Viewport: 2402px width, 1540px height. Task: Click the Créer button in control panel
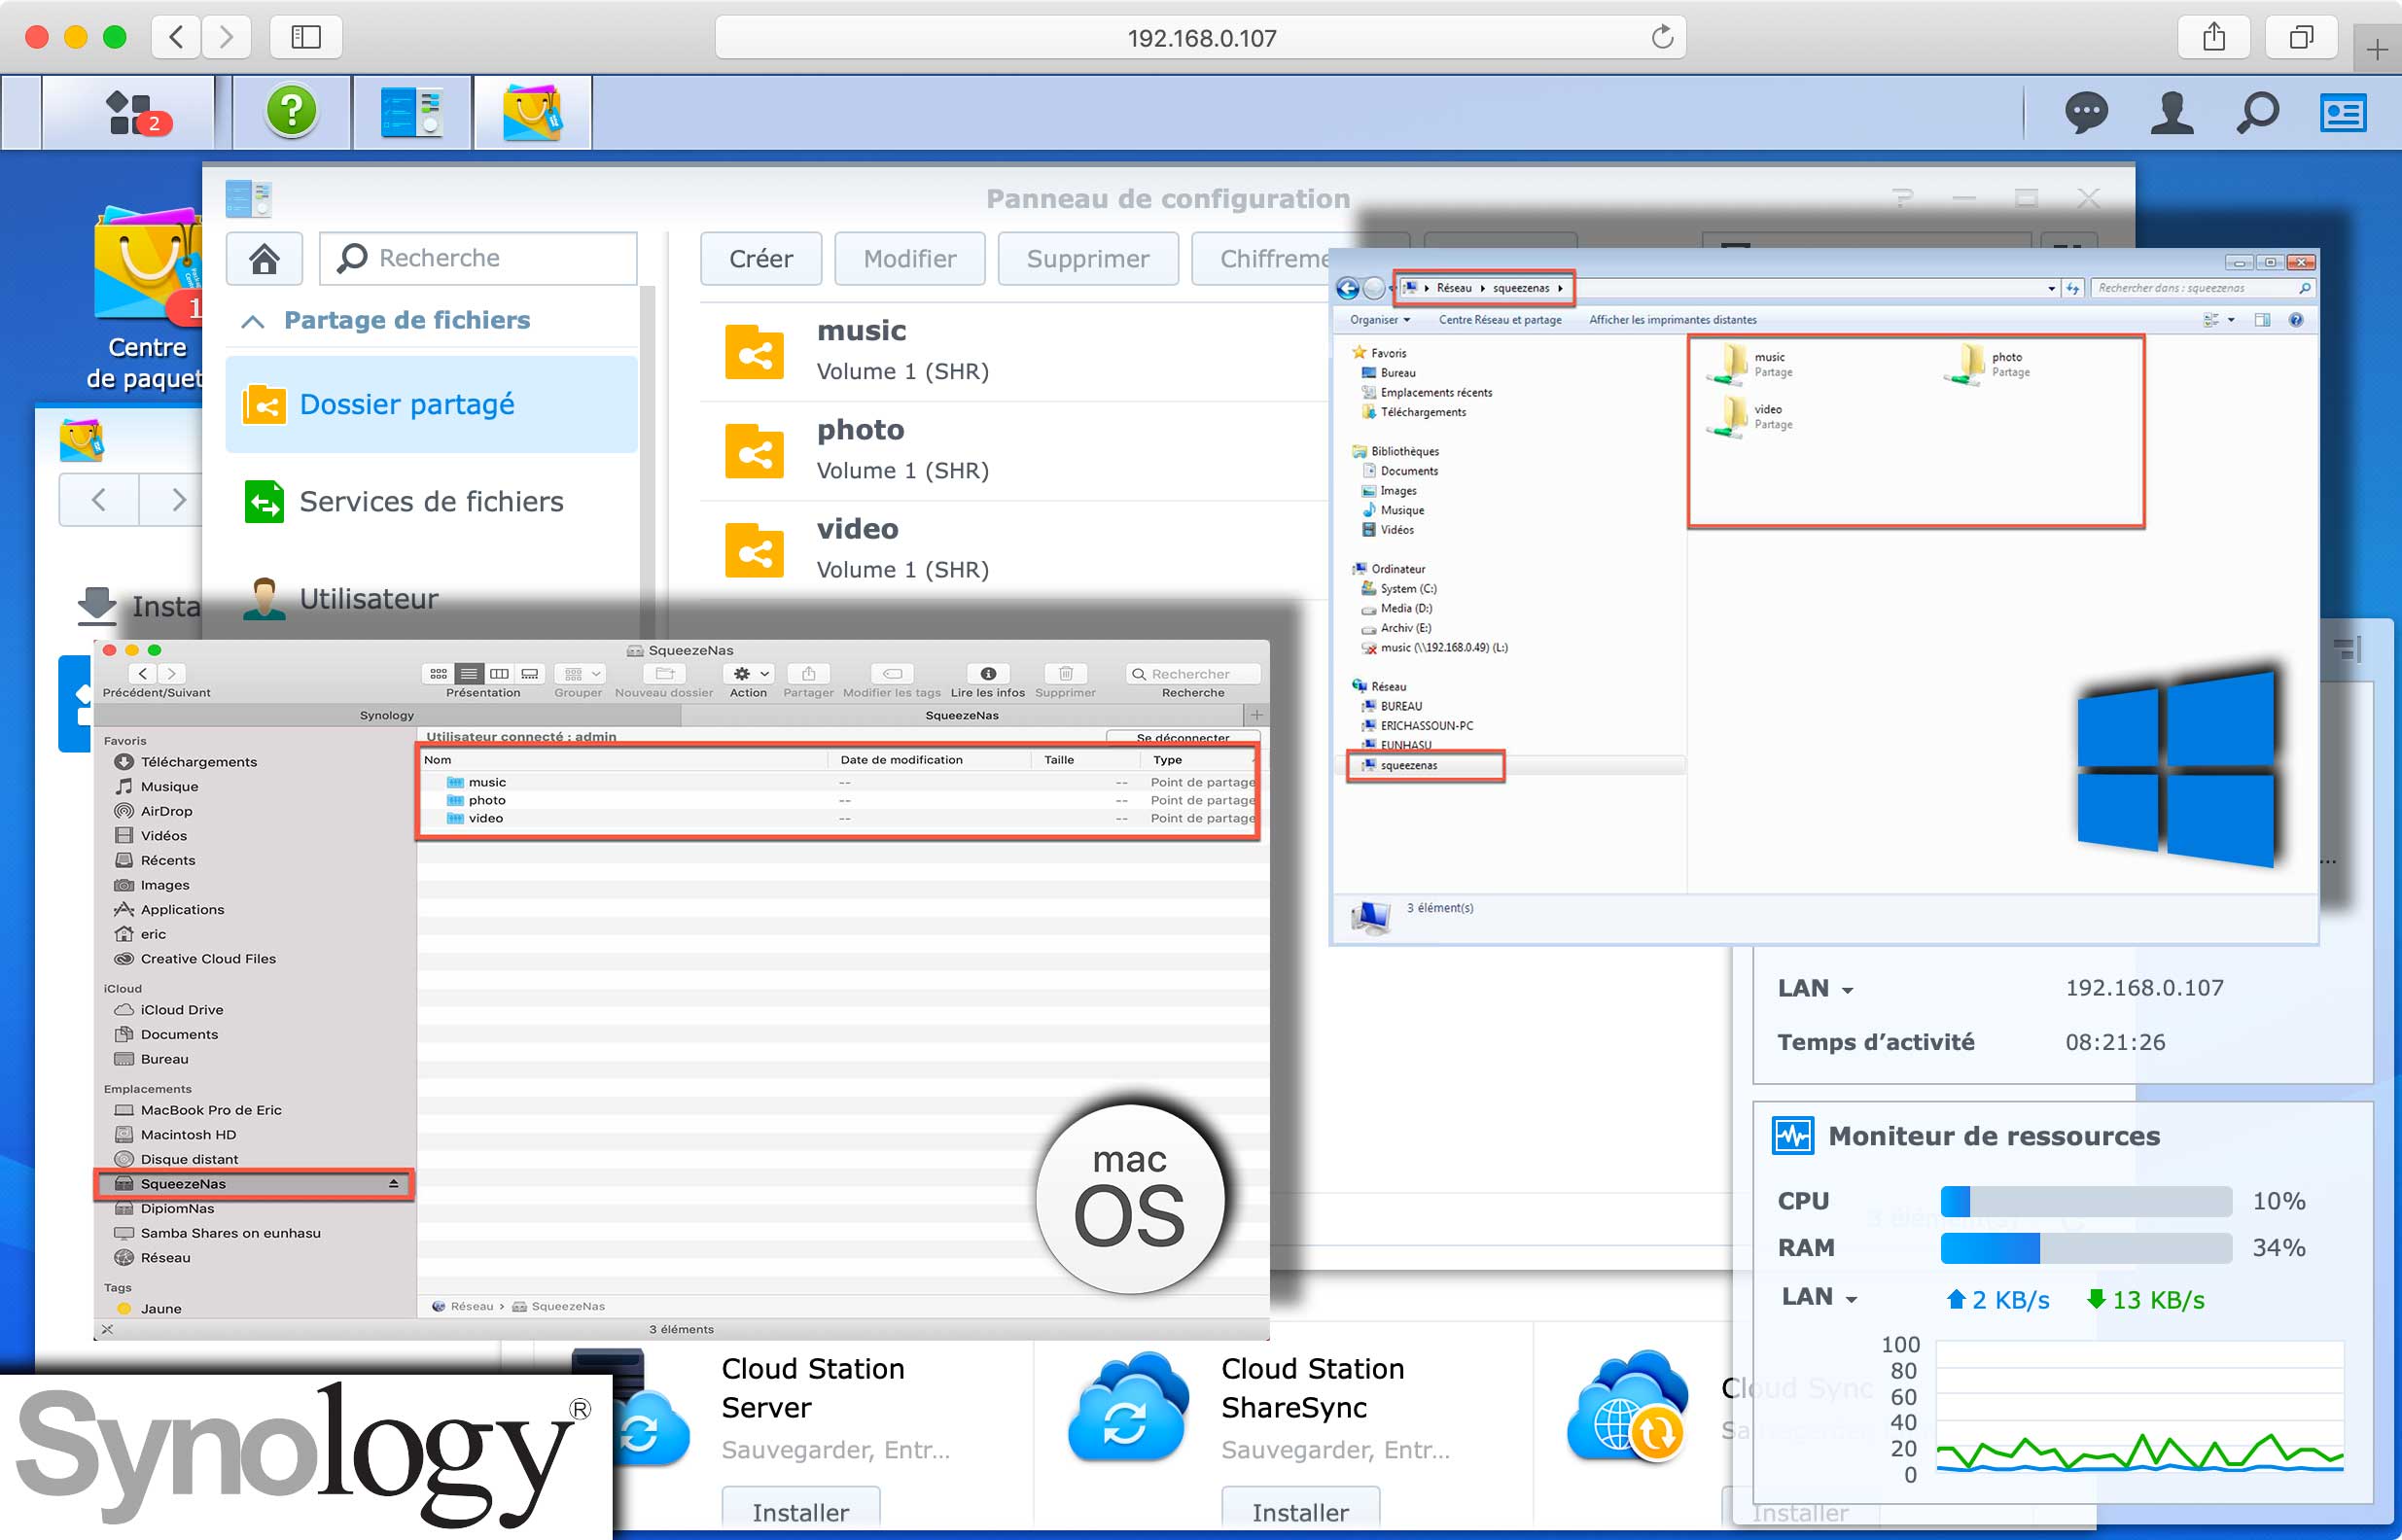click(761, 259)
